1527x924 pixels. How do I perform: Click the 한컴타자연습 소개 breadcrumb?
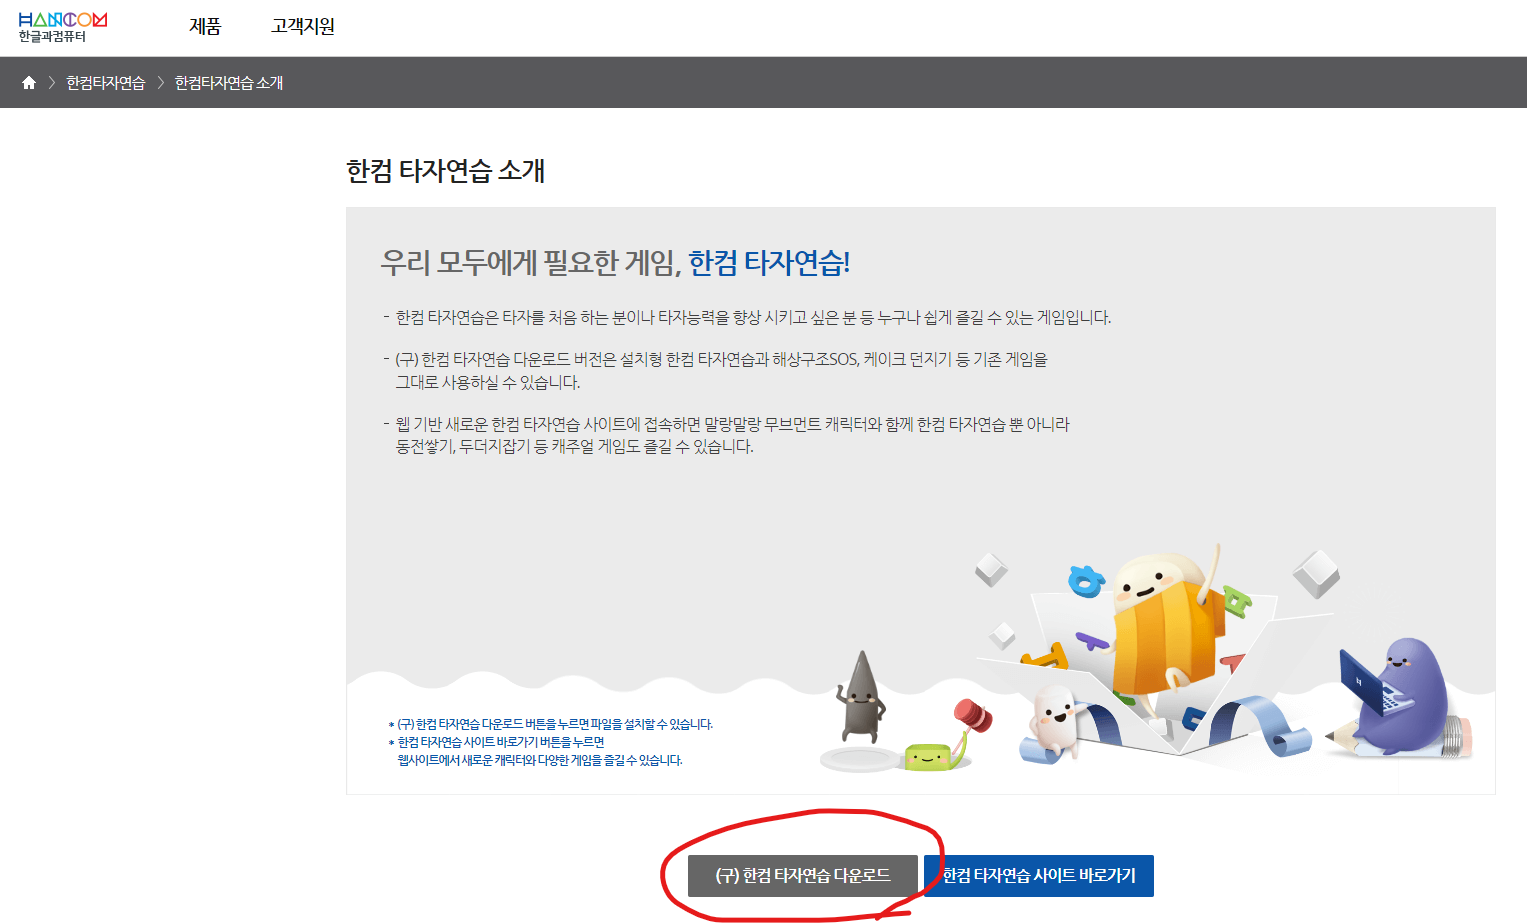pyautogui.click(x=229, y=83)
